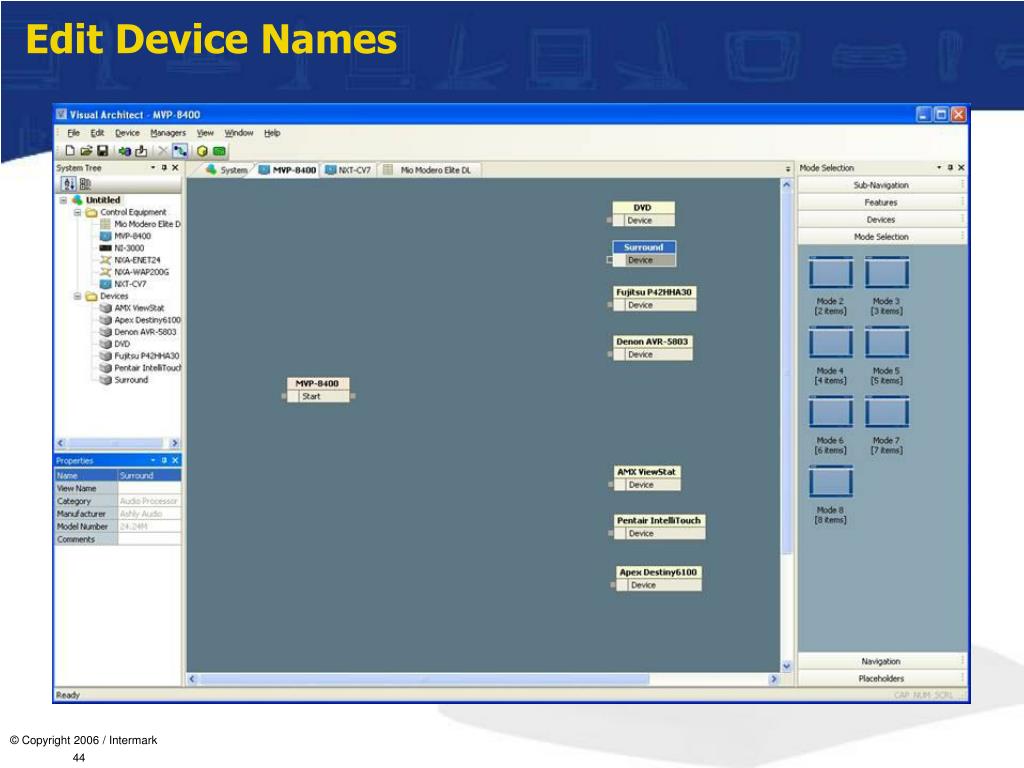Select the Mode 5 thumbnail
This screenshot has height=768, width=1024.
pos(887,342)
